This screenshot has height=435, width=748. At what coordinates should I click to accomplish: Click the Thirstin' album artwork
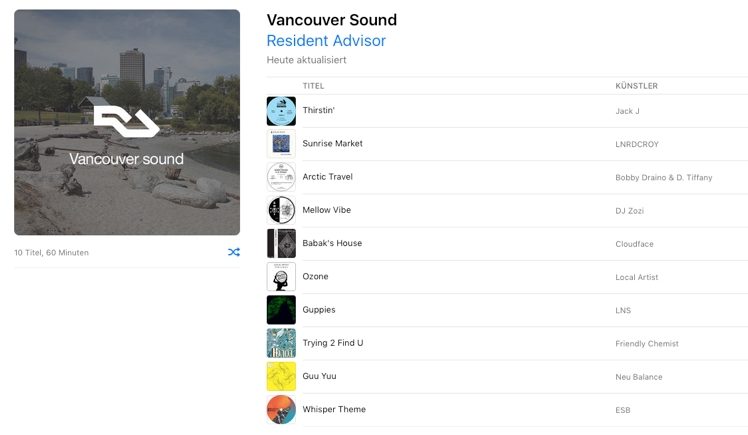click(x=281, y=111)
